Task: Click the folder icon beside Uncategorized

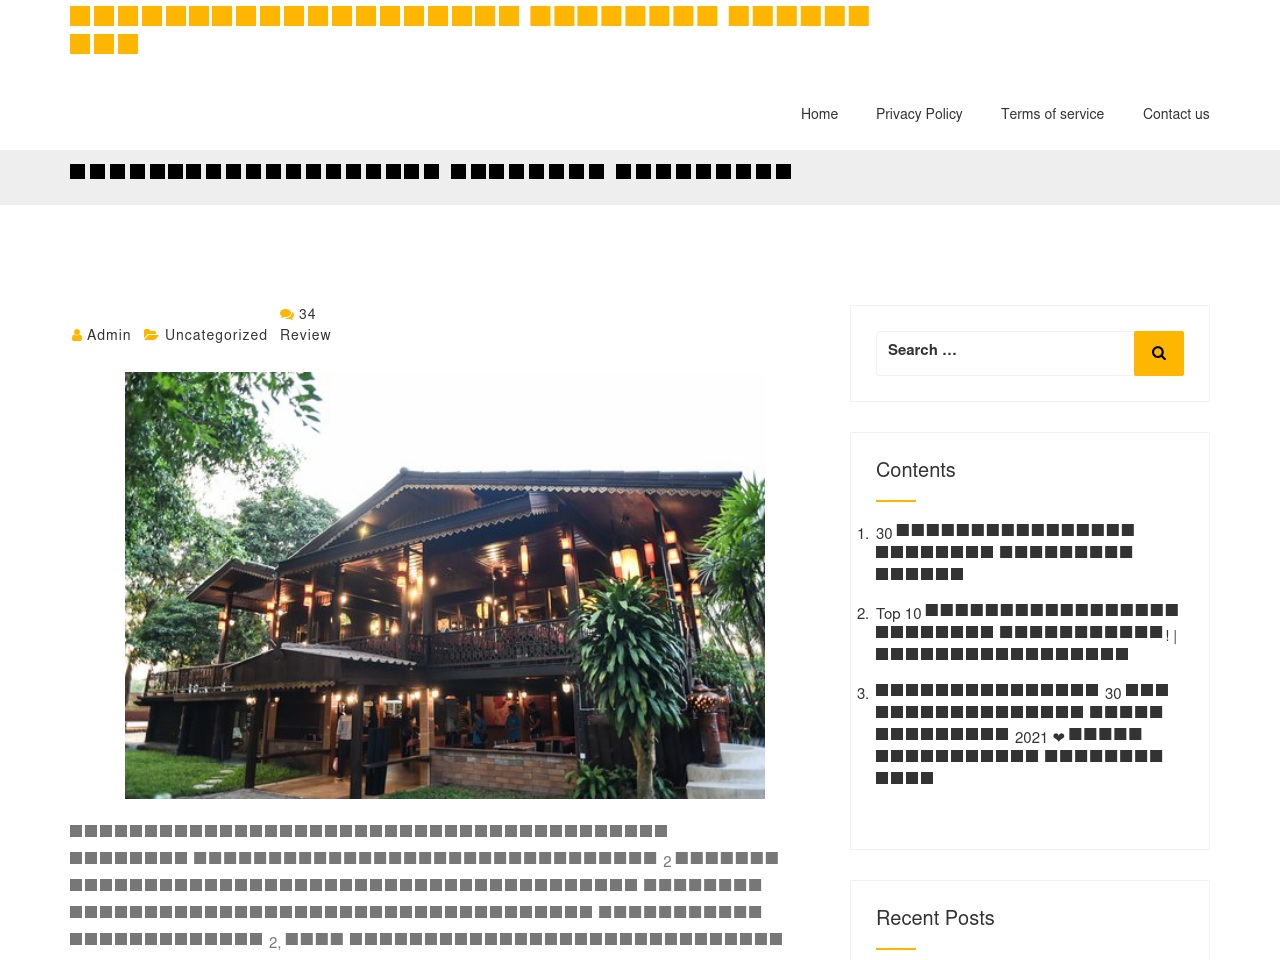Action: click(x=151, y=335)
